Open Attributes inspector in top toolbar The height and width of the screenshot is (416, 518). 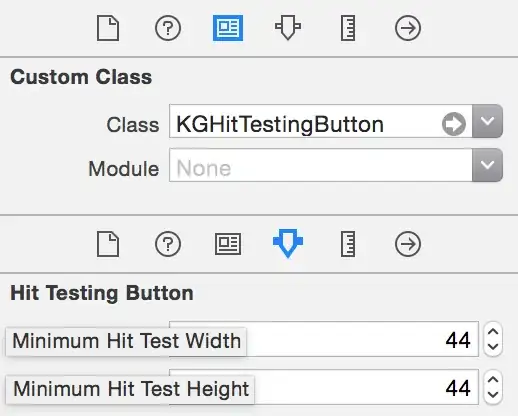pos(288,27)
